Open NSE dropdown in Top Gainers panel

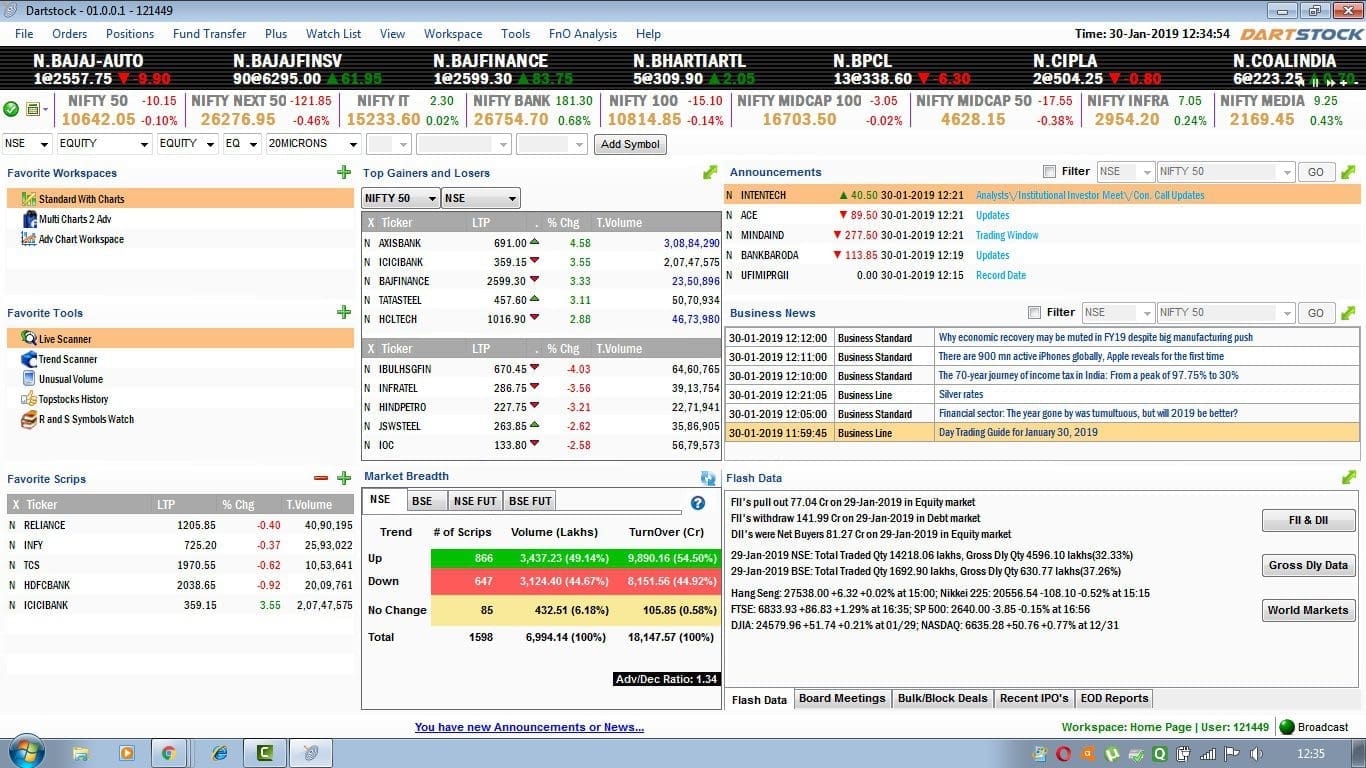(481, 198)
